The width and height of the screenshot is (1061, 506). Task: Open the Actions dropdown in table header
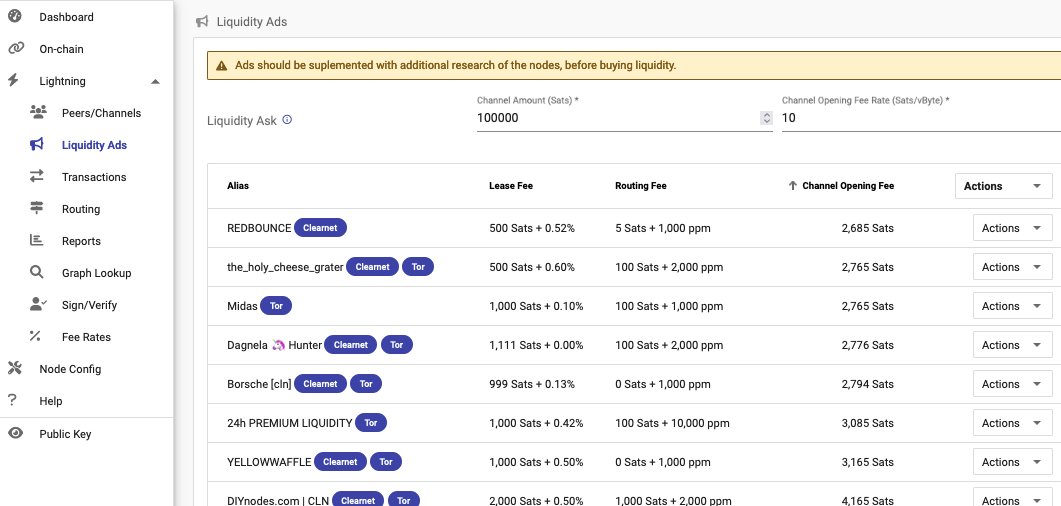1003,186
